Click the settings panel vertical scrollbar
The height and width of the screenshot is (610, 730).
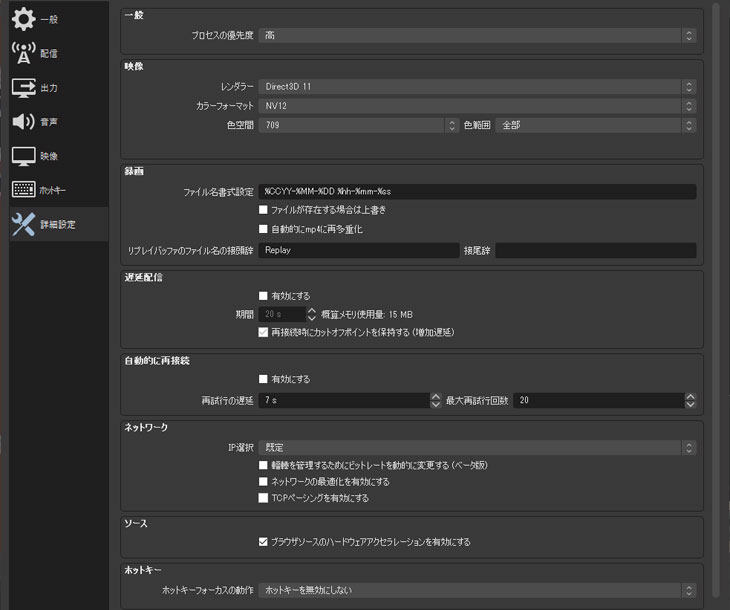713,300
